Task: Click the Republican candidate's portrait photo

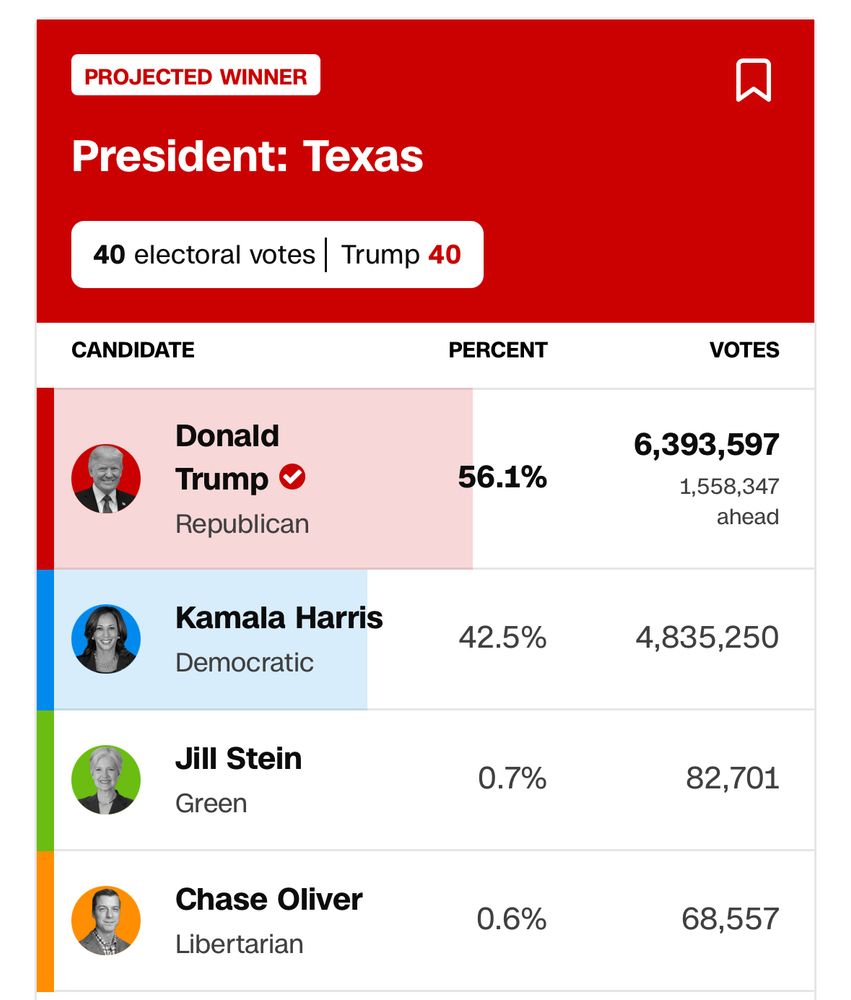Action: pos(106,479)
